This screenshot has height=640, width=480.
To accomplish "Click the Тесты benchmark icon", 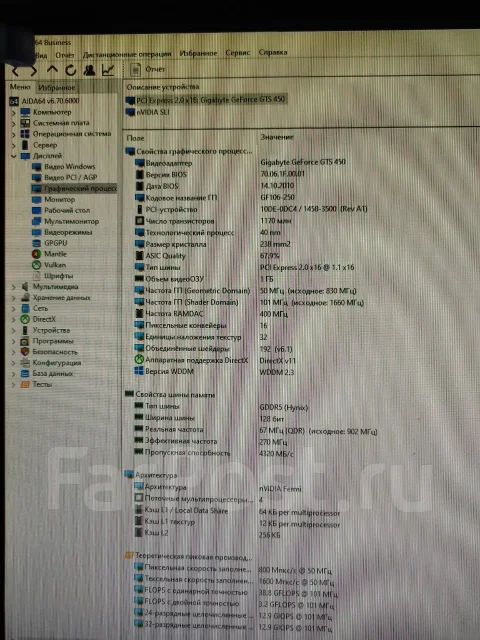I will tap(25, 384).
